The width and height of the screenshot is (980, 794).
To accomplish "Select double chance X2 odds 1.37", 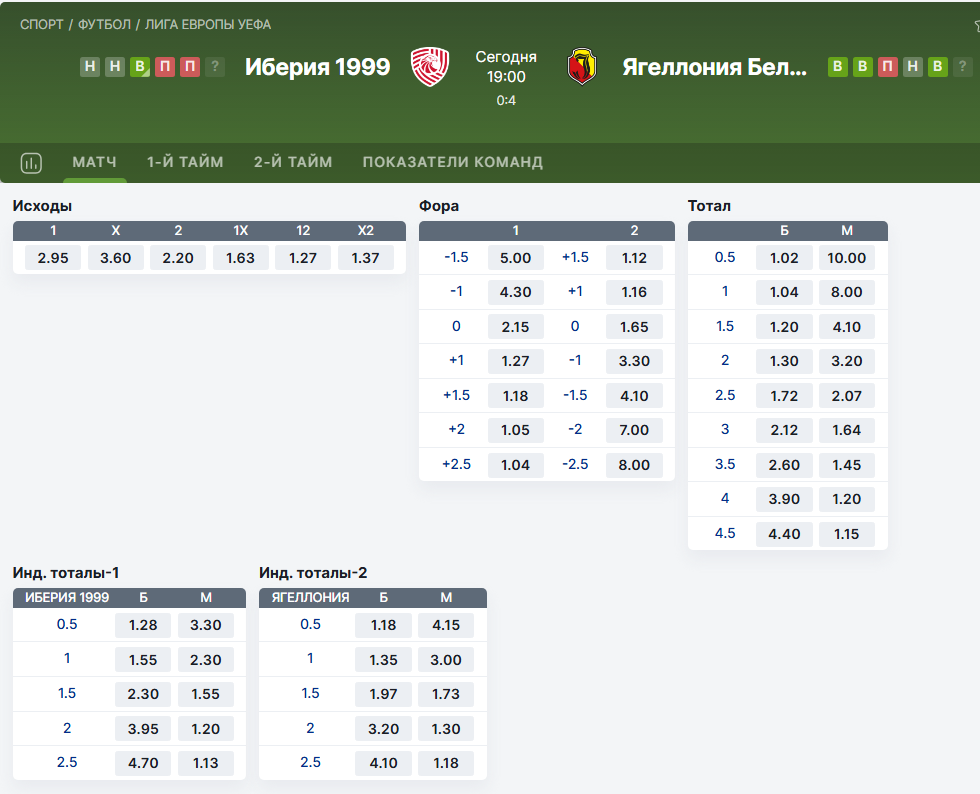I will [x=366, y=258].
